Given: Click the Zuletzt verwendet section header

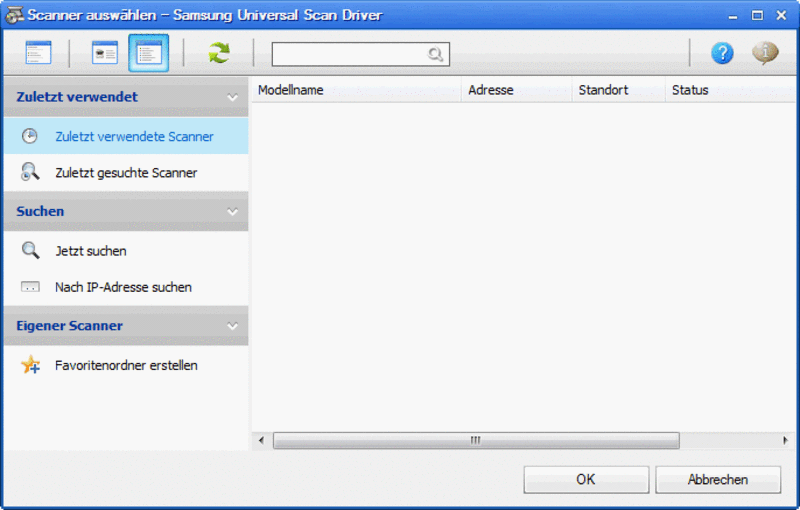Looking at the screenshot, I should pyautogui.click(x=126, y=97).
